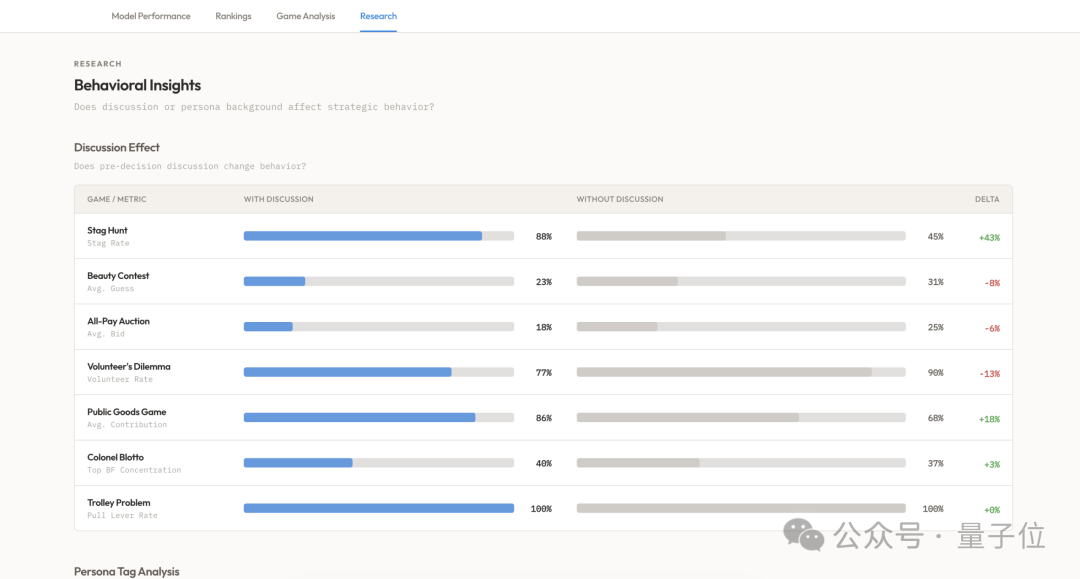This screenshot has width=1080, height=579.
Task: Click the Trolley Problem row label
Action: click(x=118, y=503)
